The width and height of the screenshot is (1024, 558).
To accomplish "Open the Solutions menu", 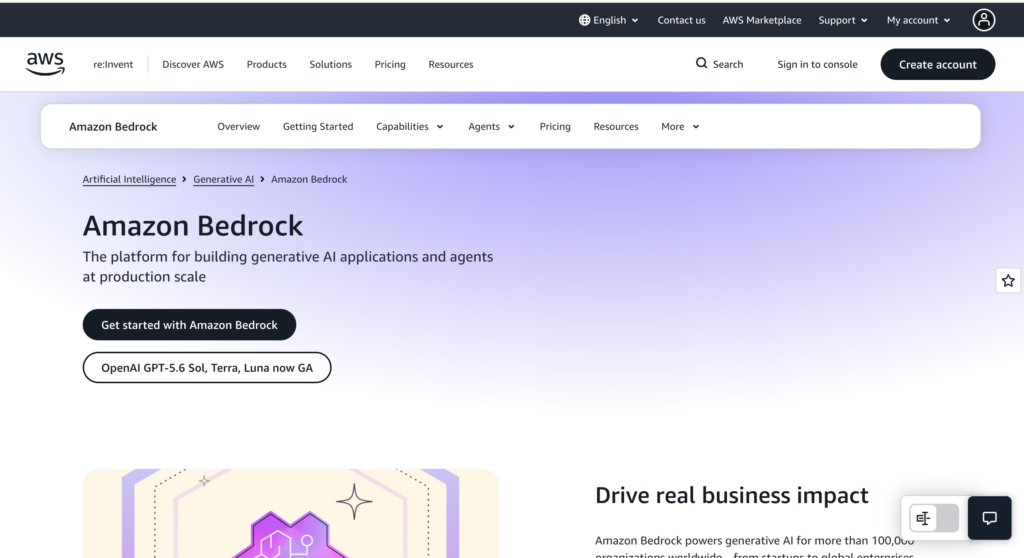I will click(x=330, y=64).
